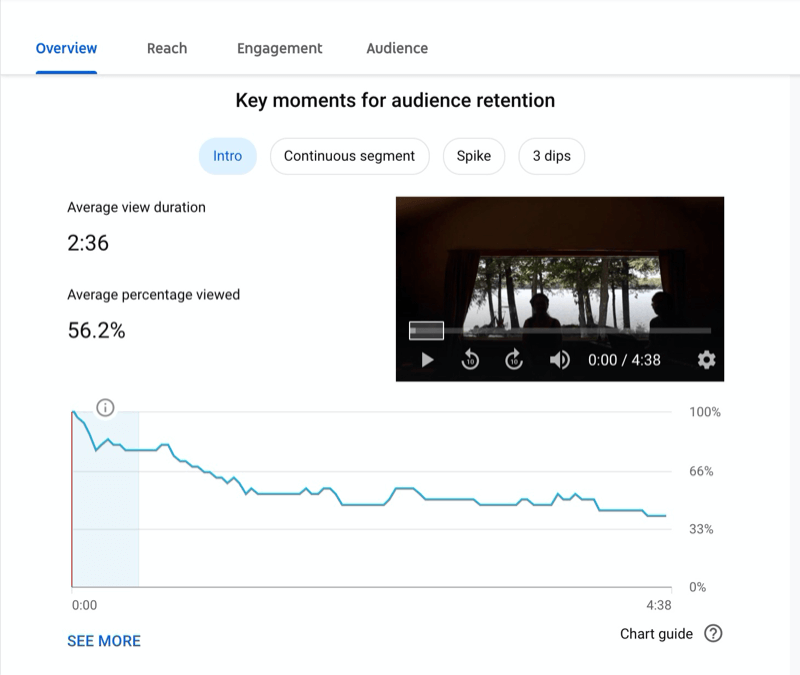Play the video preview
Viewport: 800px width, 675px height.
coord(428,360)
